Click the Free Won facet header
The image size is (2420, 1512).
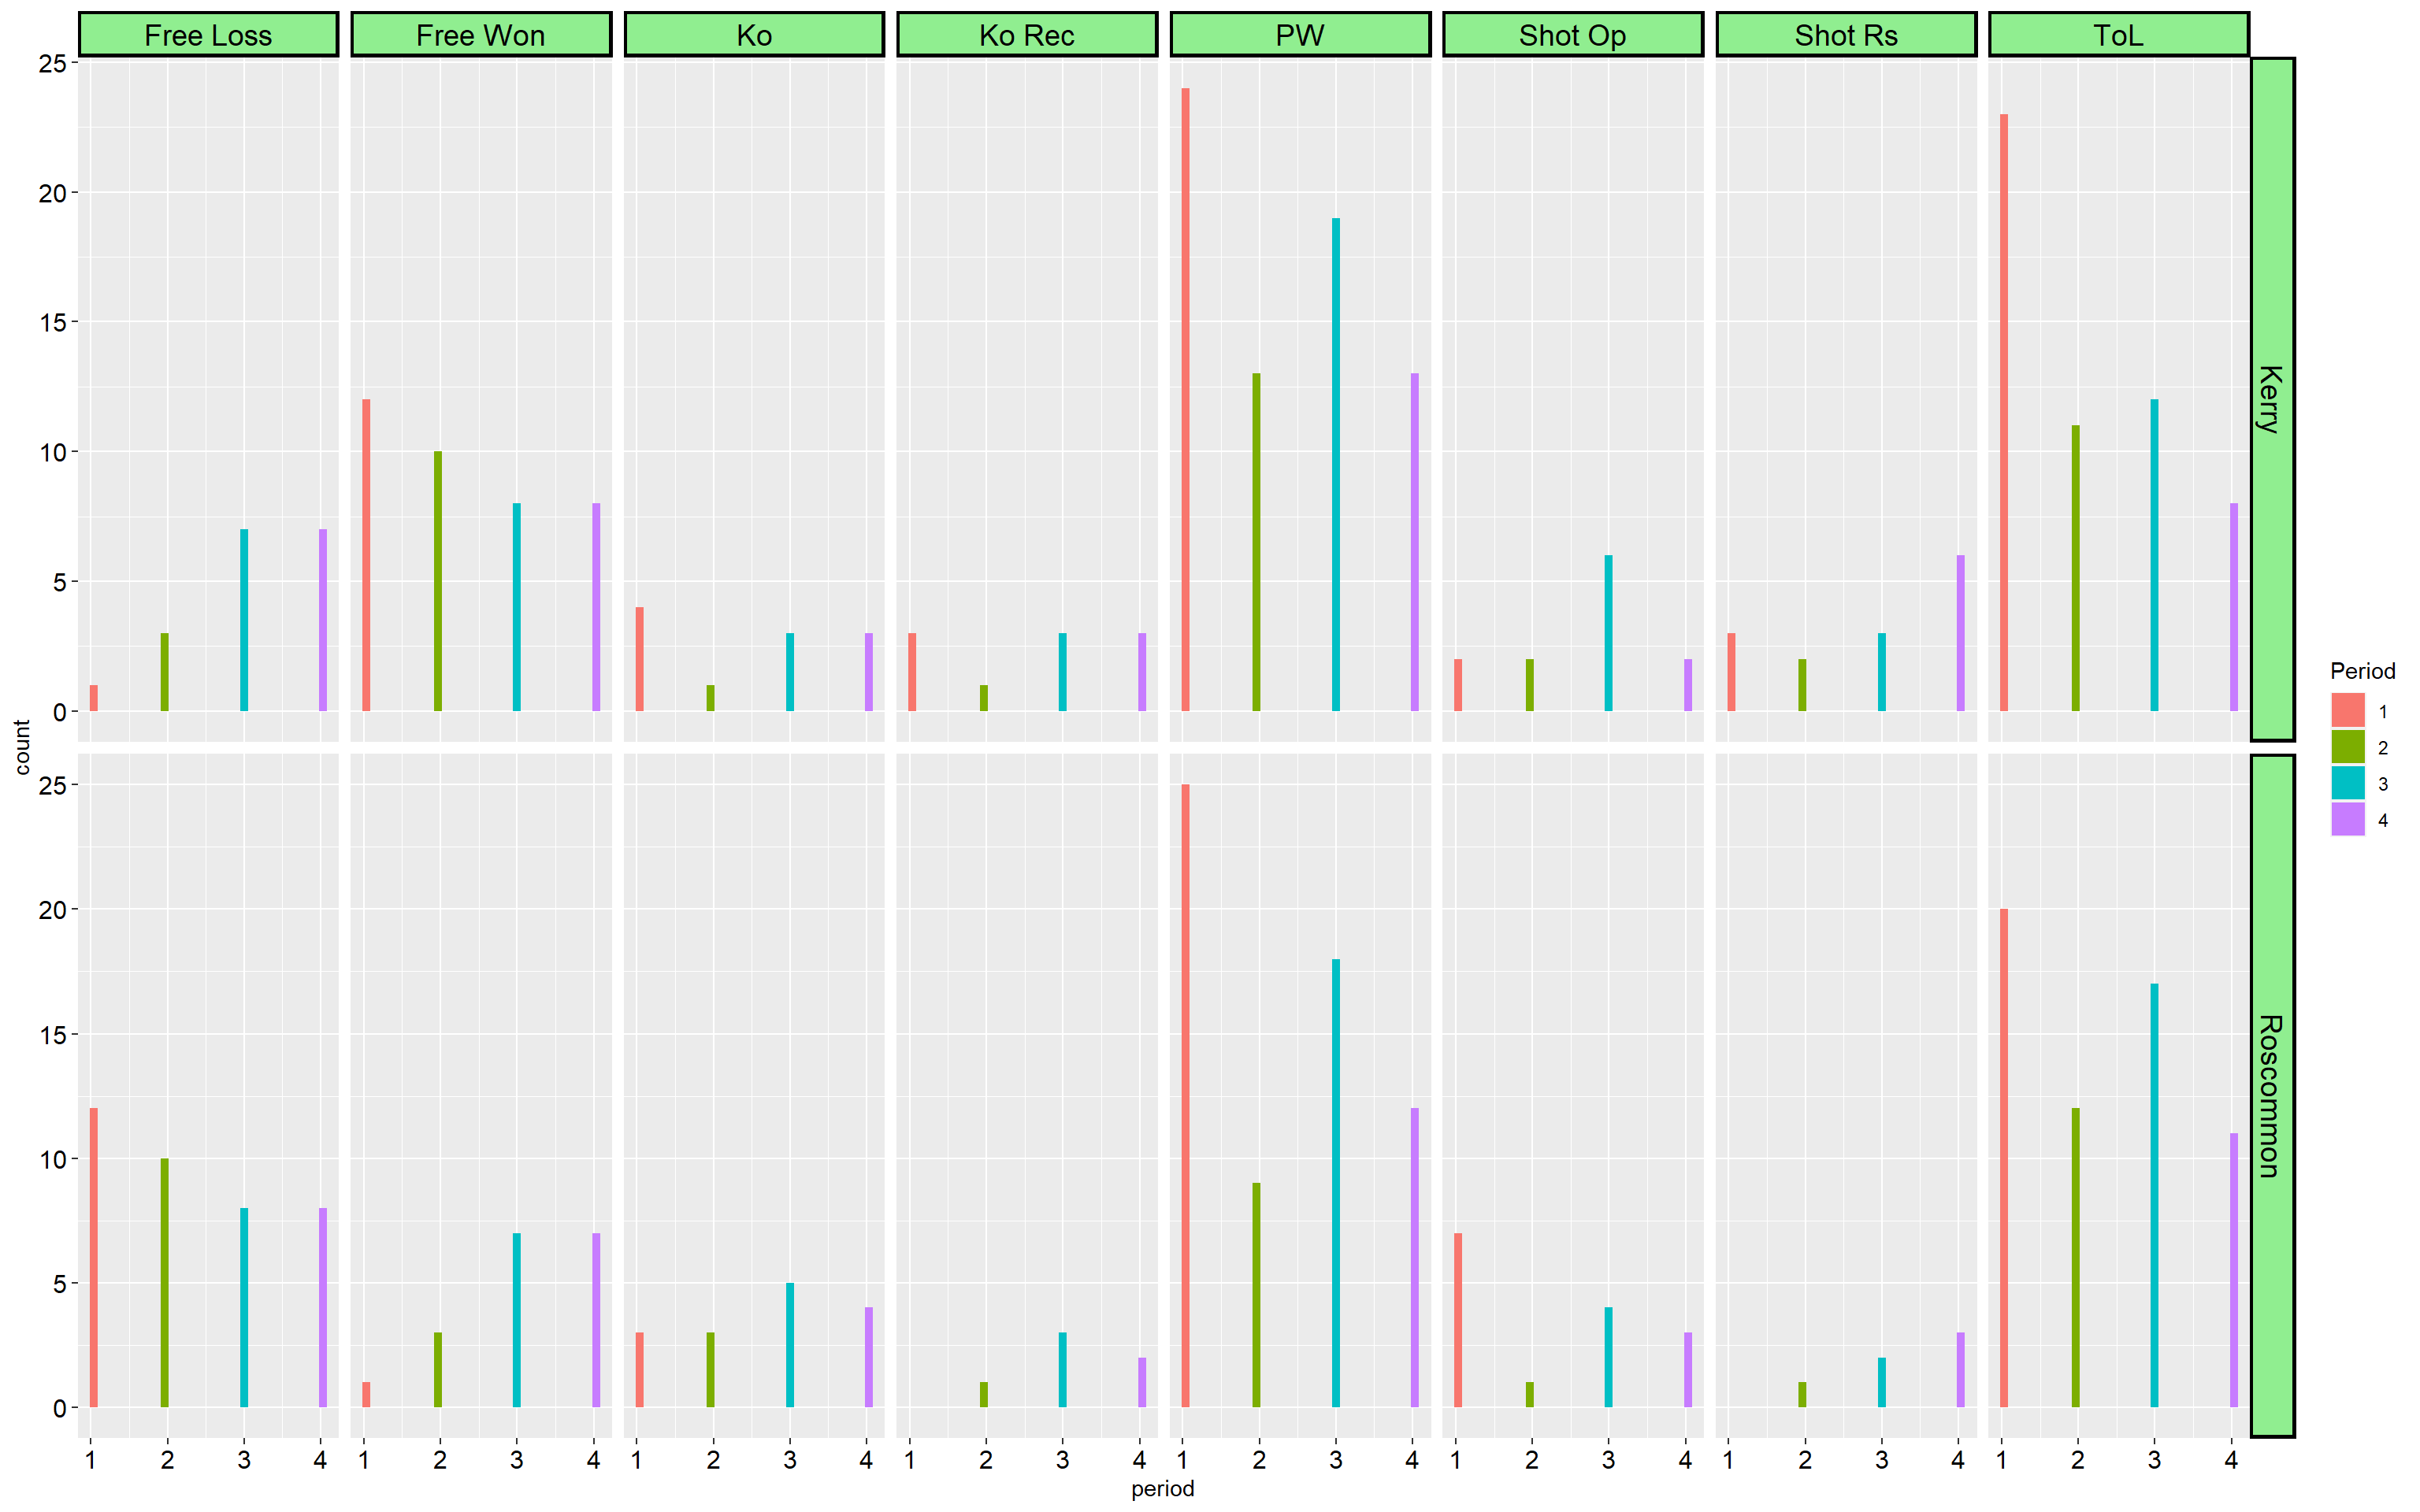click(481, 35)
